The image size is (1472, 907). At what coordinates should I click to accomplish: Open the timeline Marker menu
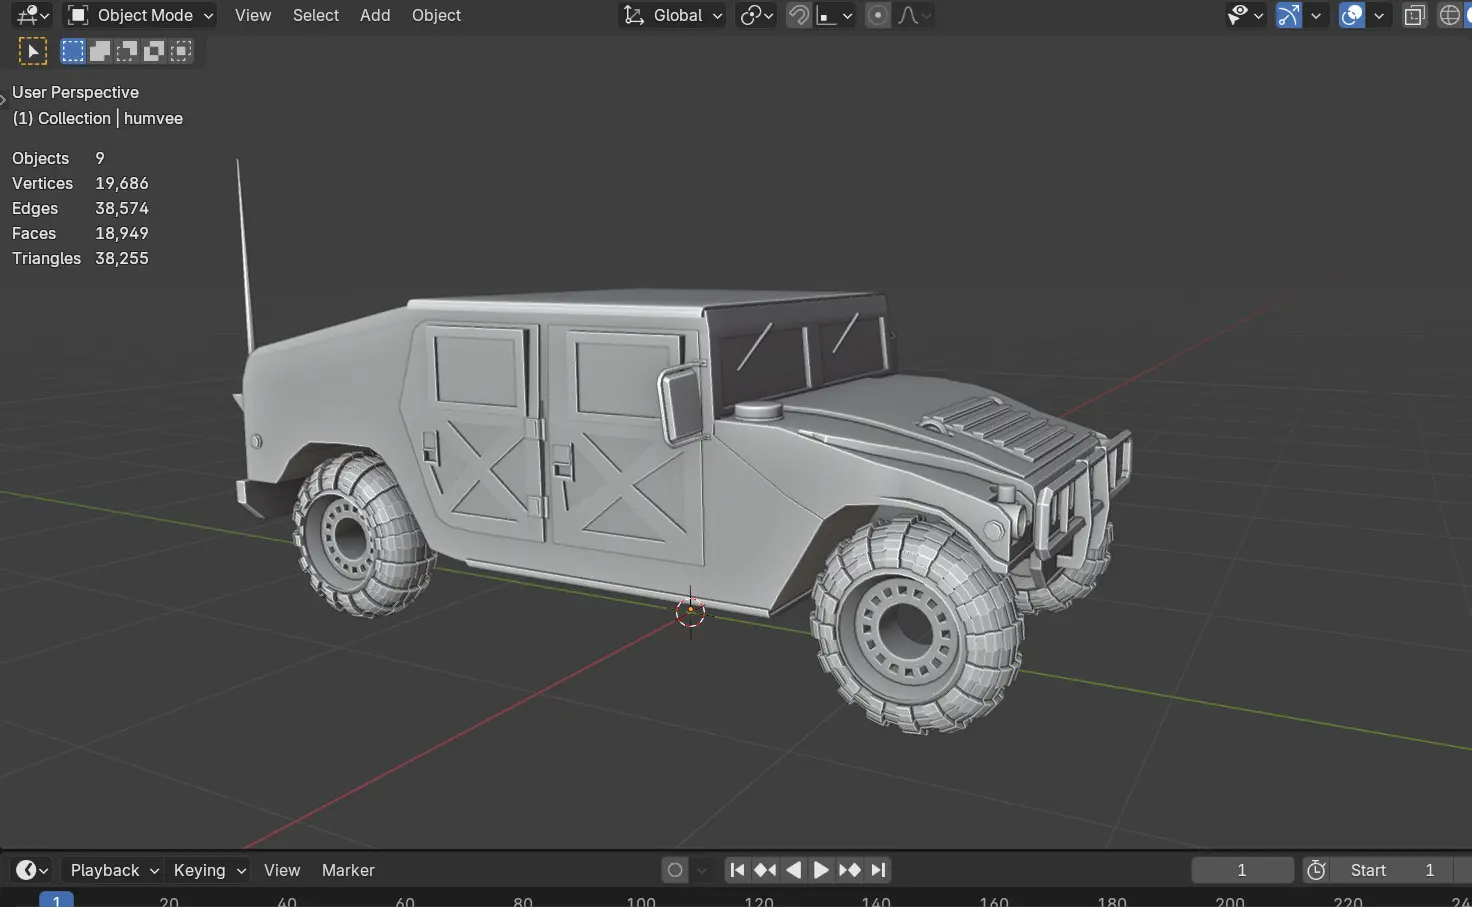pyautogui.click(x=348, y=870)
